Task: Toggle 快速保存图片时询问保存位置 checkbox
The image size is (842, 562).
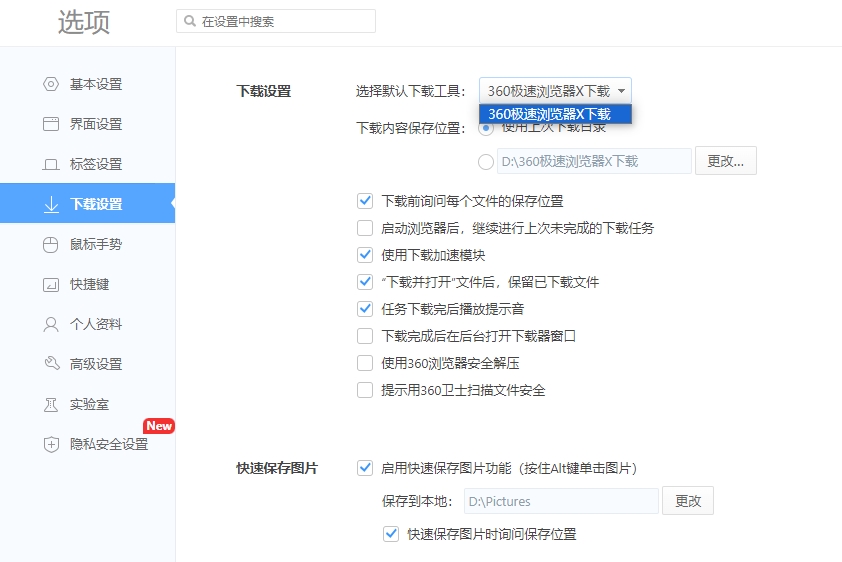Action: click(391, 534)
